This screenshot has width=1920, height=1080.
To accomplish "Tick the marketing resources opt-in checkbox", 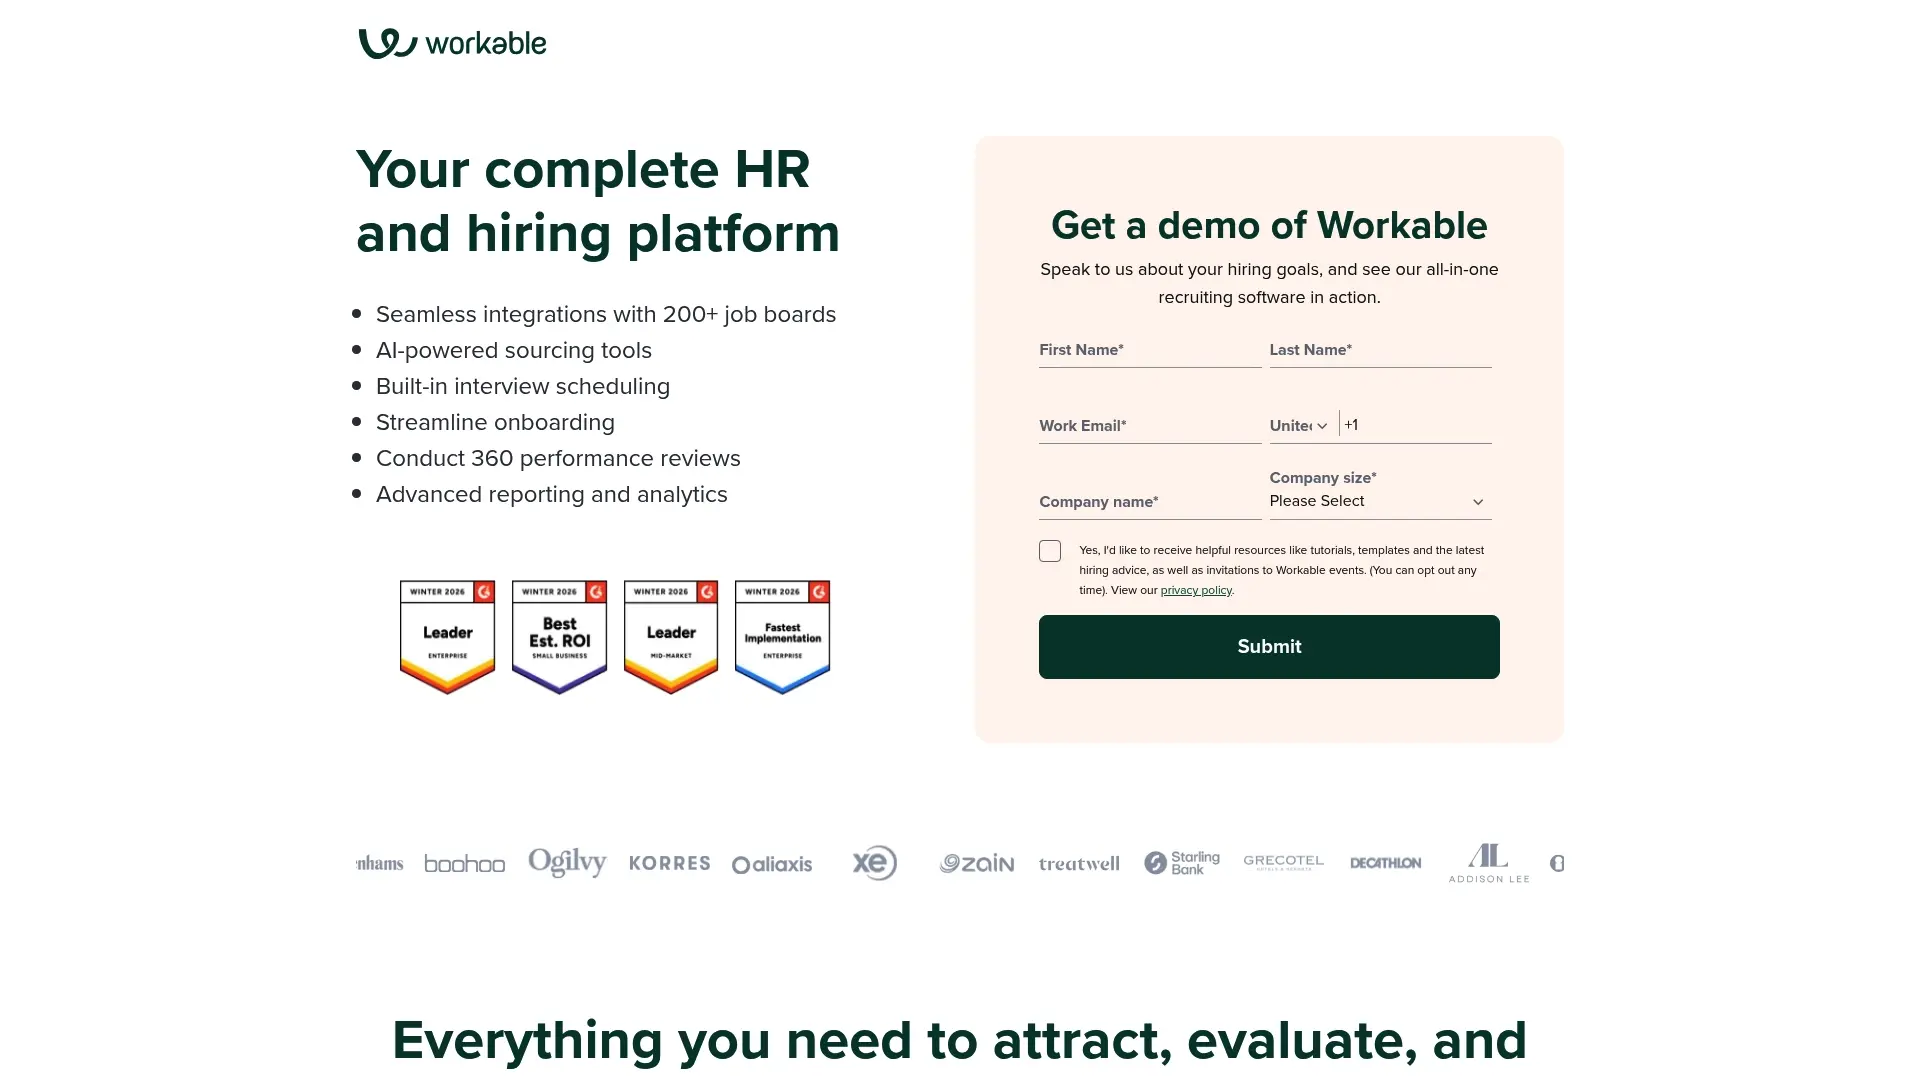I will pos(1050,551).
